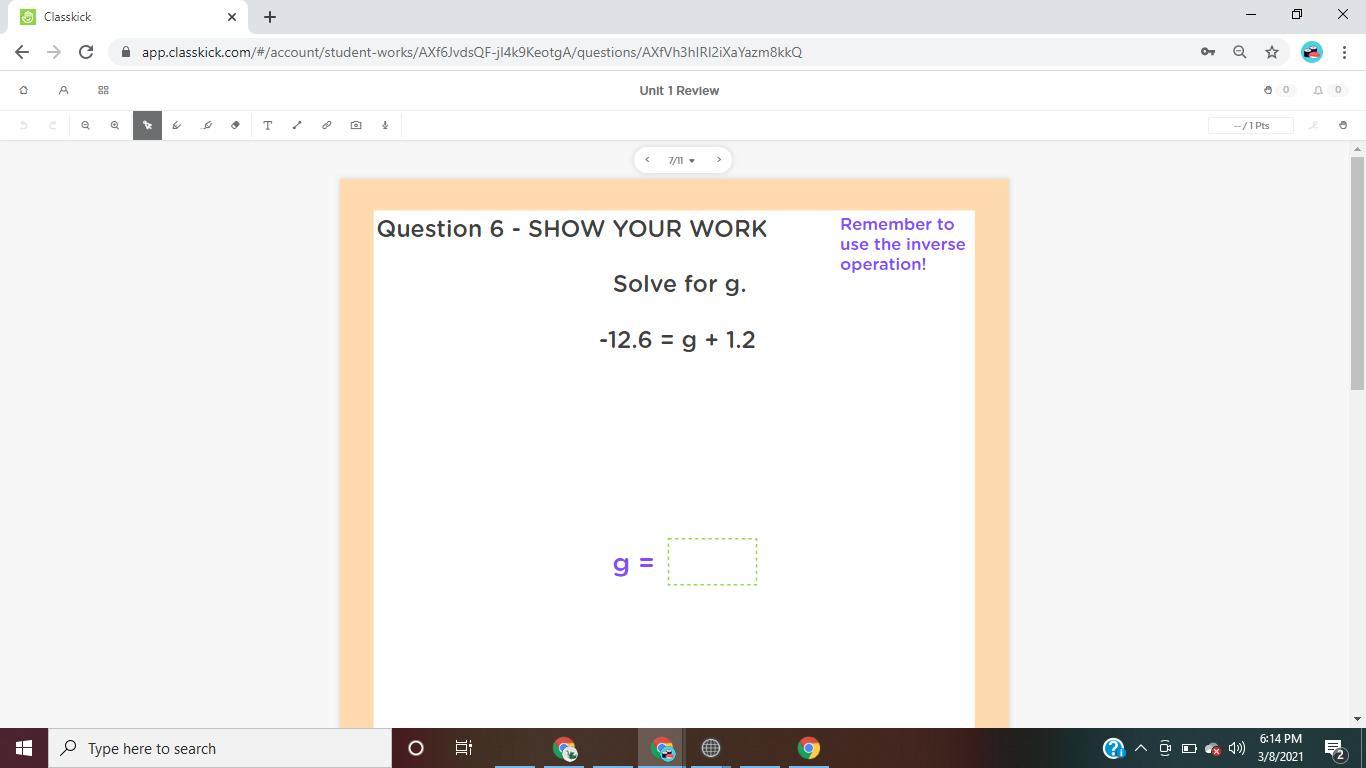Go back using the left chevron
The image size is (1366, 768).
point(647,160)
